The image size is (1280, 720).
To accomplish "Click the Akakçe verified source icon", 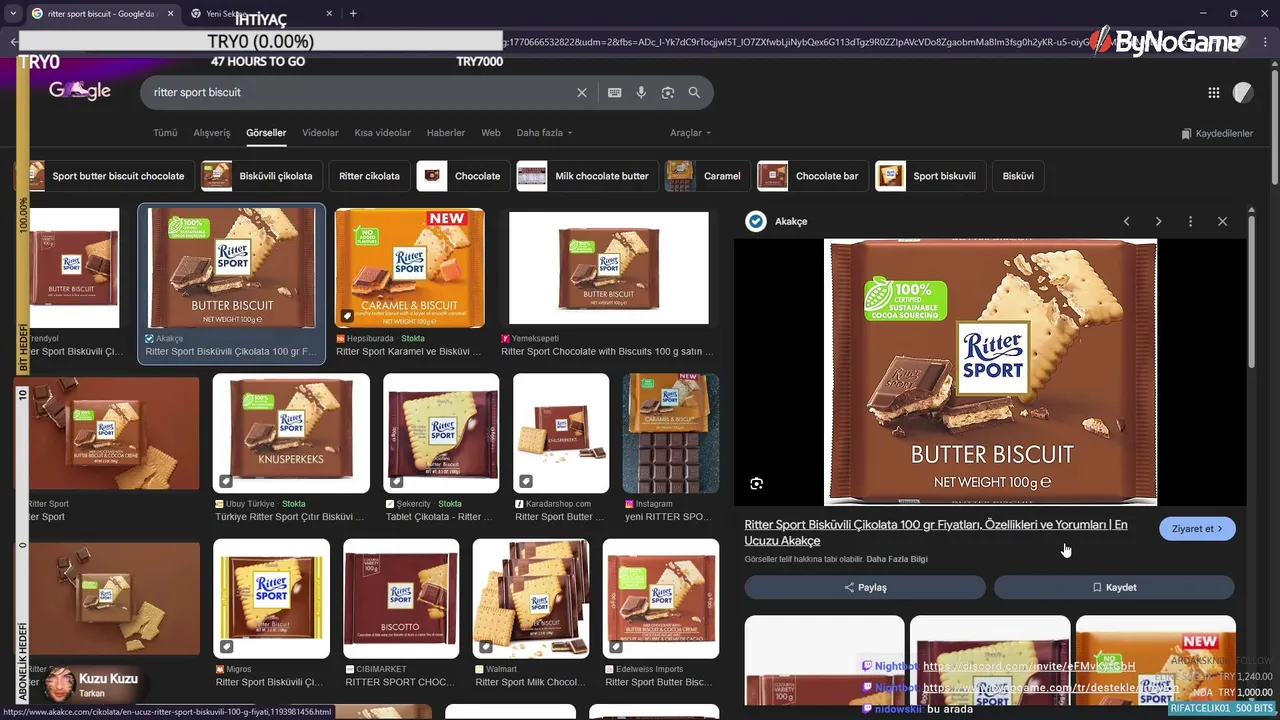I will click(757, 221).
